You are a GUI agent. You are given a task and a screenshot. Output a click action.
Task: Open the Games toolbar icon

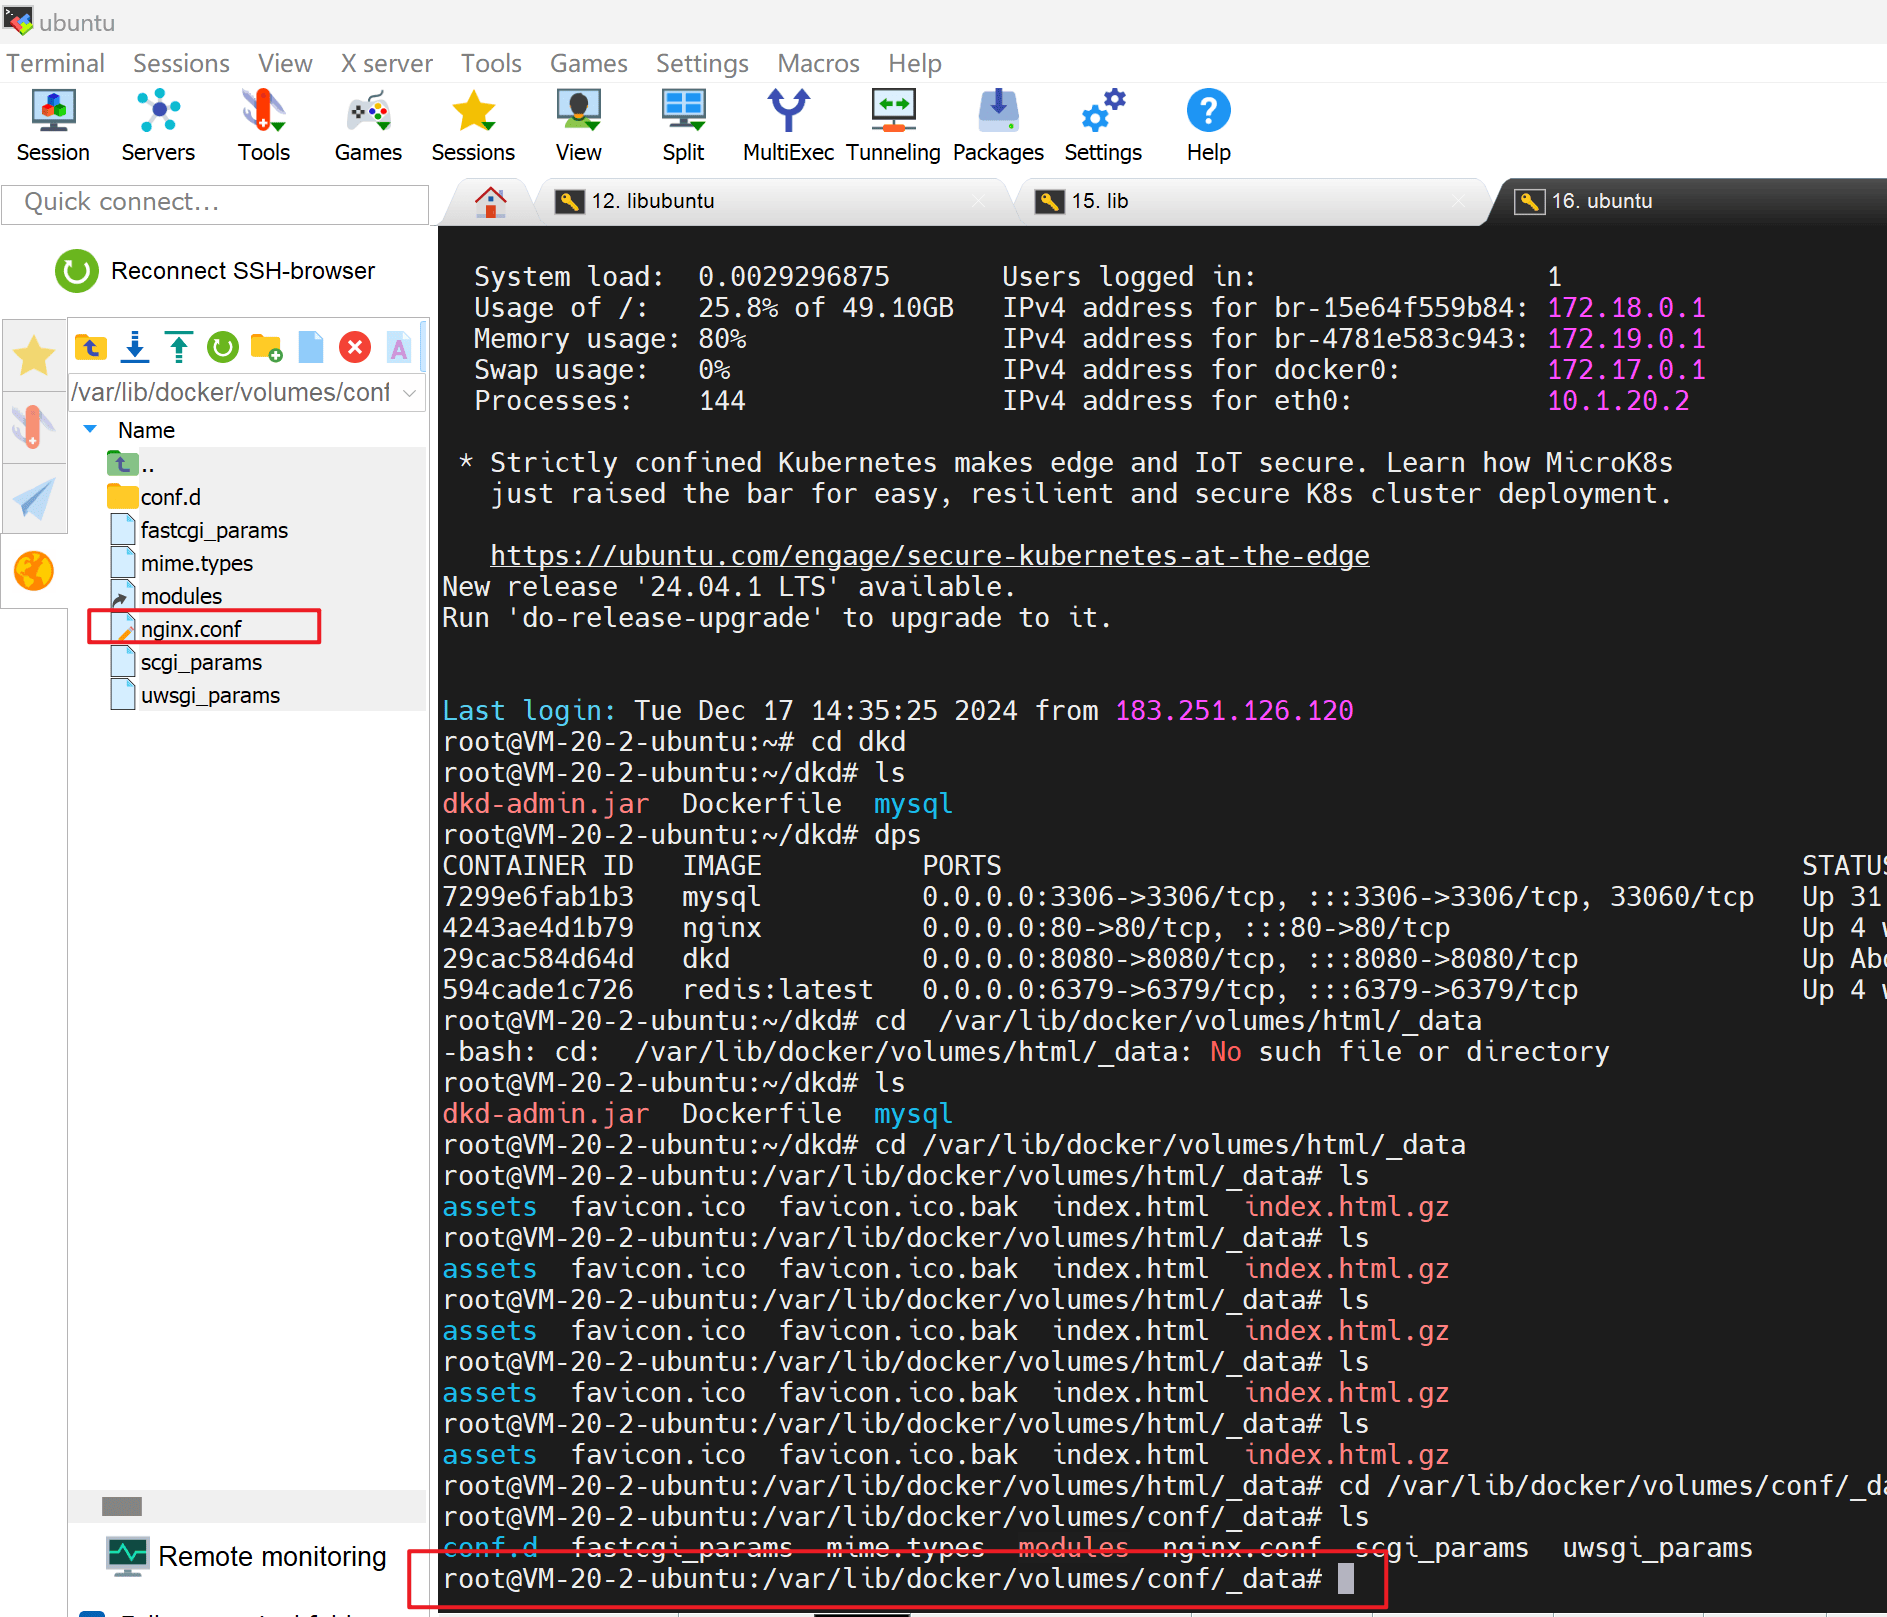(368, 125)
